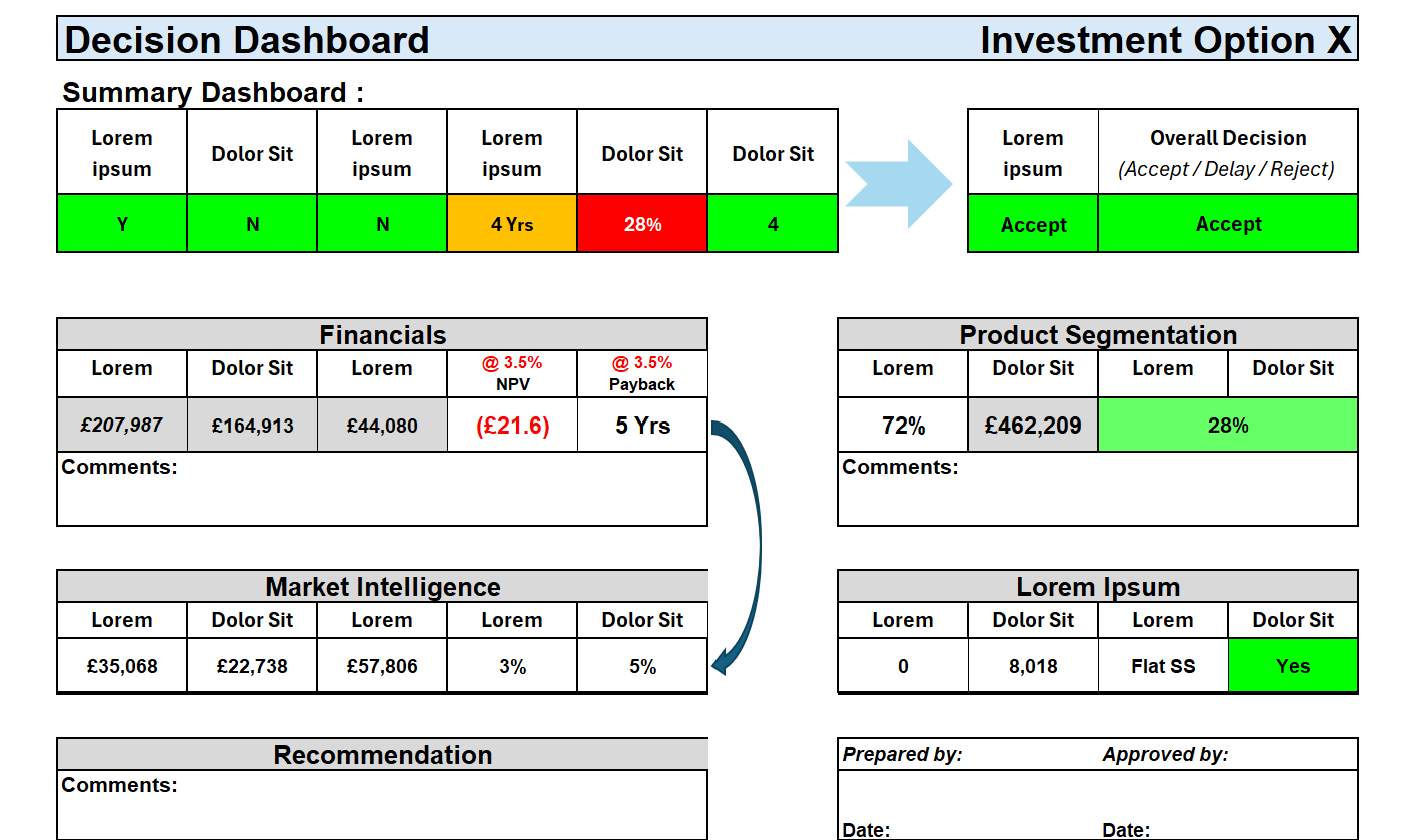Click the red (£21.6) NPV value

click(x=512, y=426)
